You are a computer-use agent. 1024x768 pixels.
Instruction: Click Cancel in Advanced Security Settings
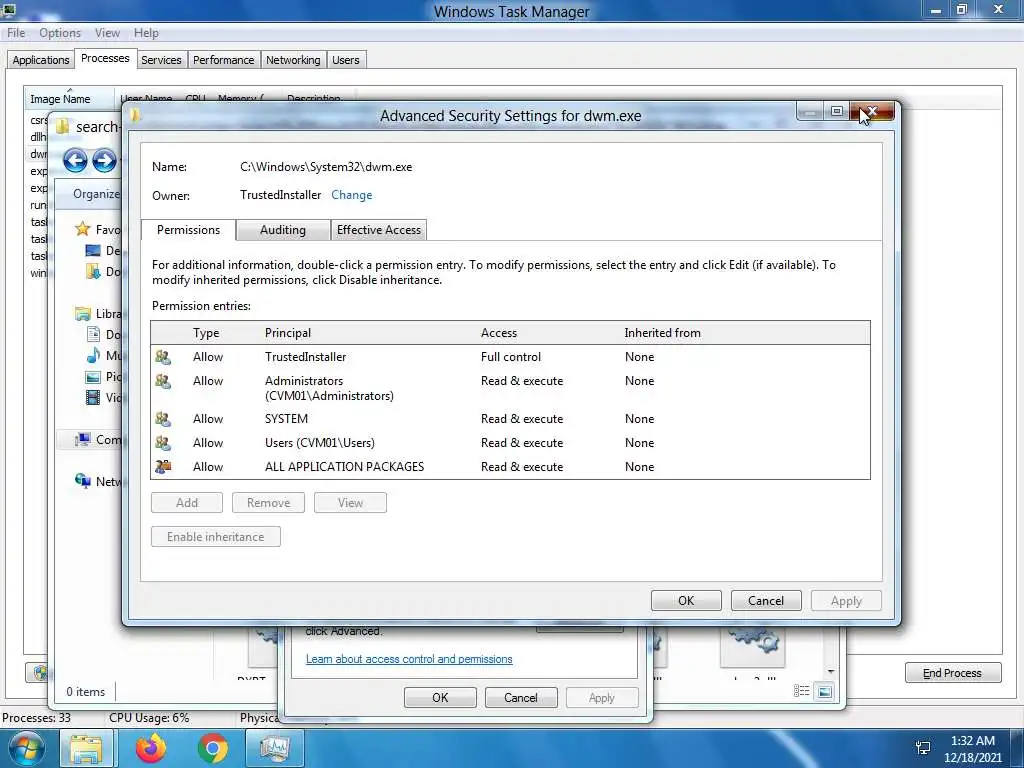766,601
